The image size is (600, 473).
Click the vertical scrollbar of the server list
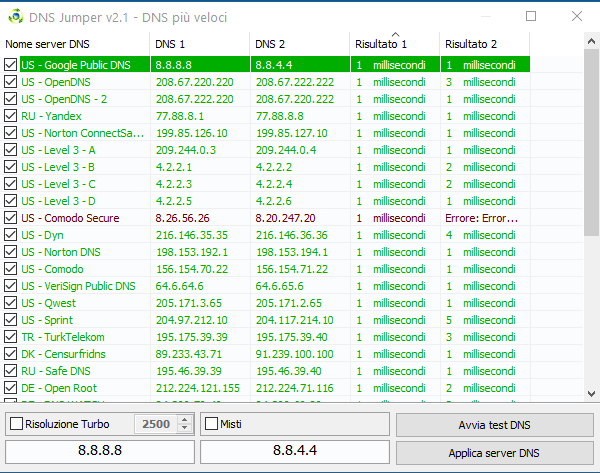[x=591, y=250]
